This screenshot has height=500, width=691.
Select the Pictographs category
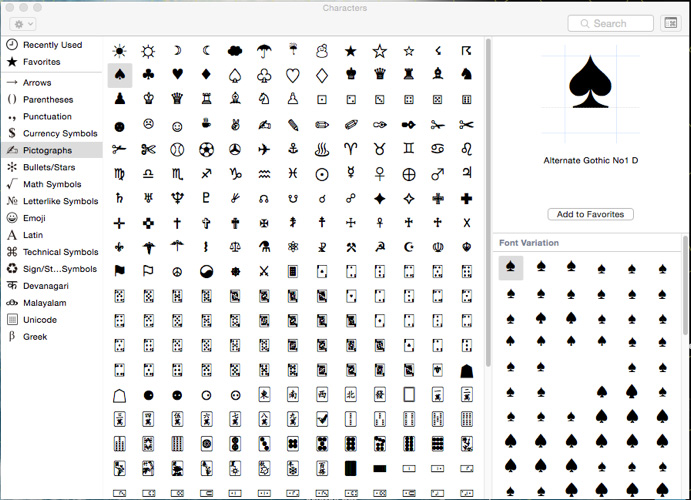click(x=52, y=150)
